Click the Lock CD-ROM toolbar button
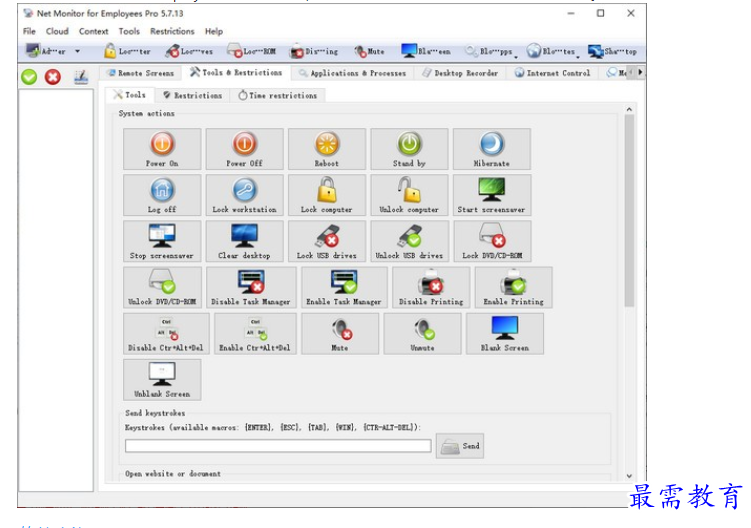The width and height of the screenshot is (751, 528). tap(252, 51)
